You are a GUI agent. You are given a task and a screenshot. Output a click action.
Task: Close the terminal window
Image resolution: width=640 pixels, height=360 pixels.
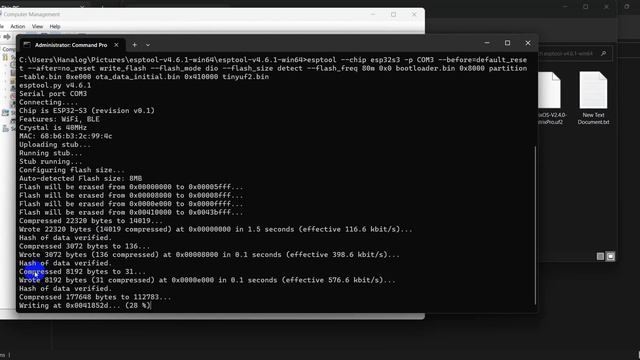528,43
